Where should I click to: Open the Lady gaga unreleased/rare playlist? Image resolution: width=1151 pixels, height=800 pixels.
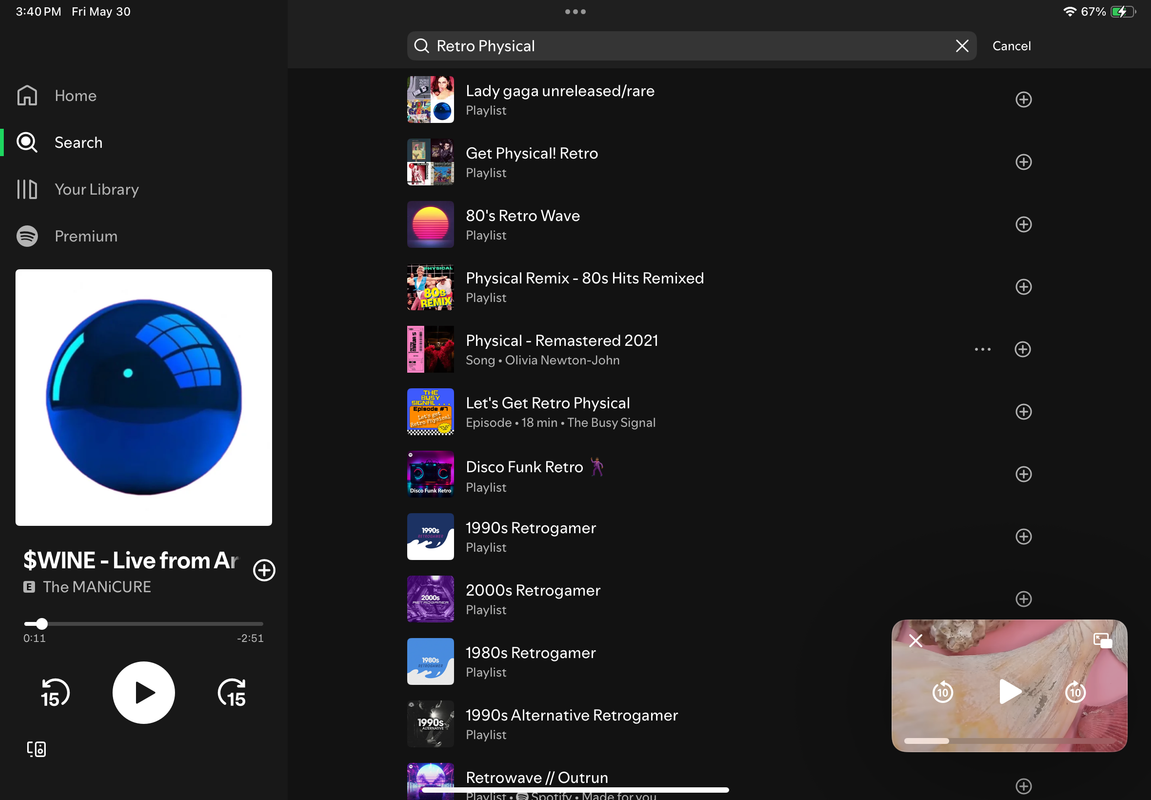pos(719,99)
